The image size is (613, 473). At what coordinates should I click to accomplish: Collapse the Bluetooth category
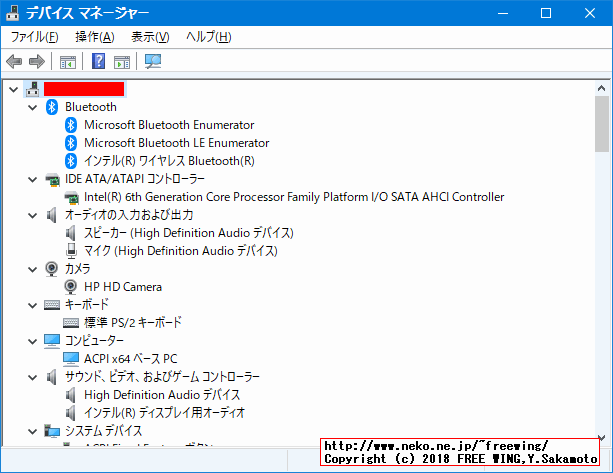(33, 108)
